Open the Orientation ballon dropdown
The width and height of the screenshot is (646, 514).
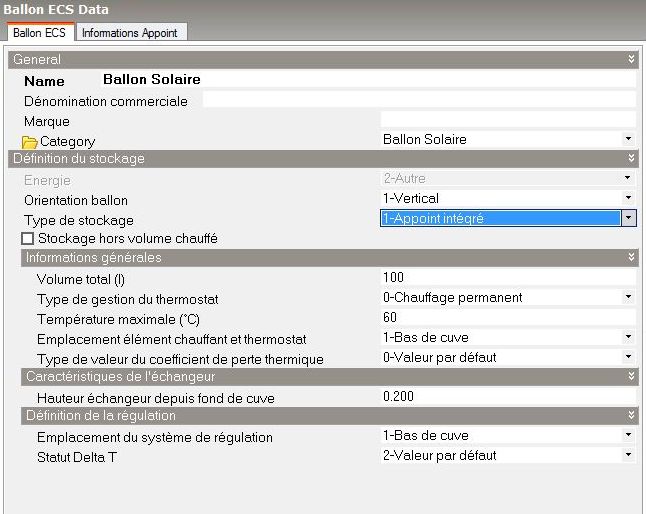click(628, 198)
